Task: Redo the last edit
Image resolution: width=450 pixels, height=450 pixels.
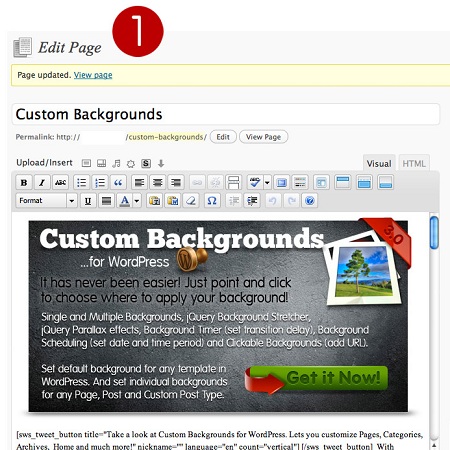Action: pyautogui.click(x=291, y=201)
